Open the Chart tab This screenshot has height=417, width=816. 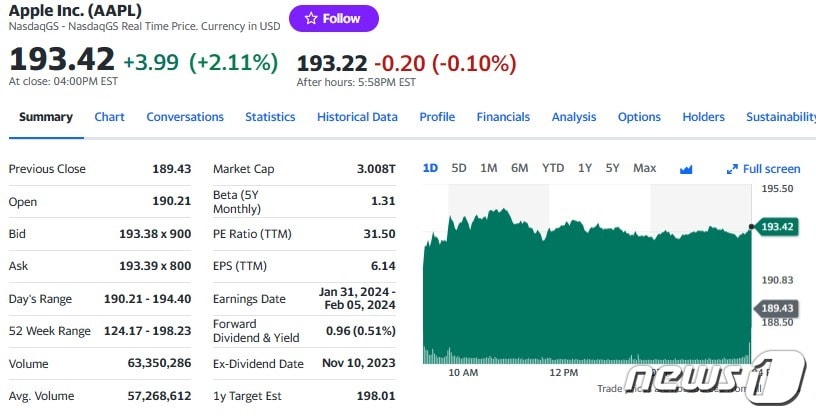point(110,117)
